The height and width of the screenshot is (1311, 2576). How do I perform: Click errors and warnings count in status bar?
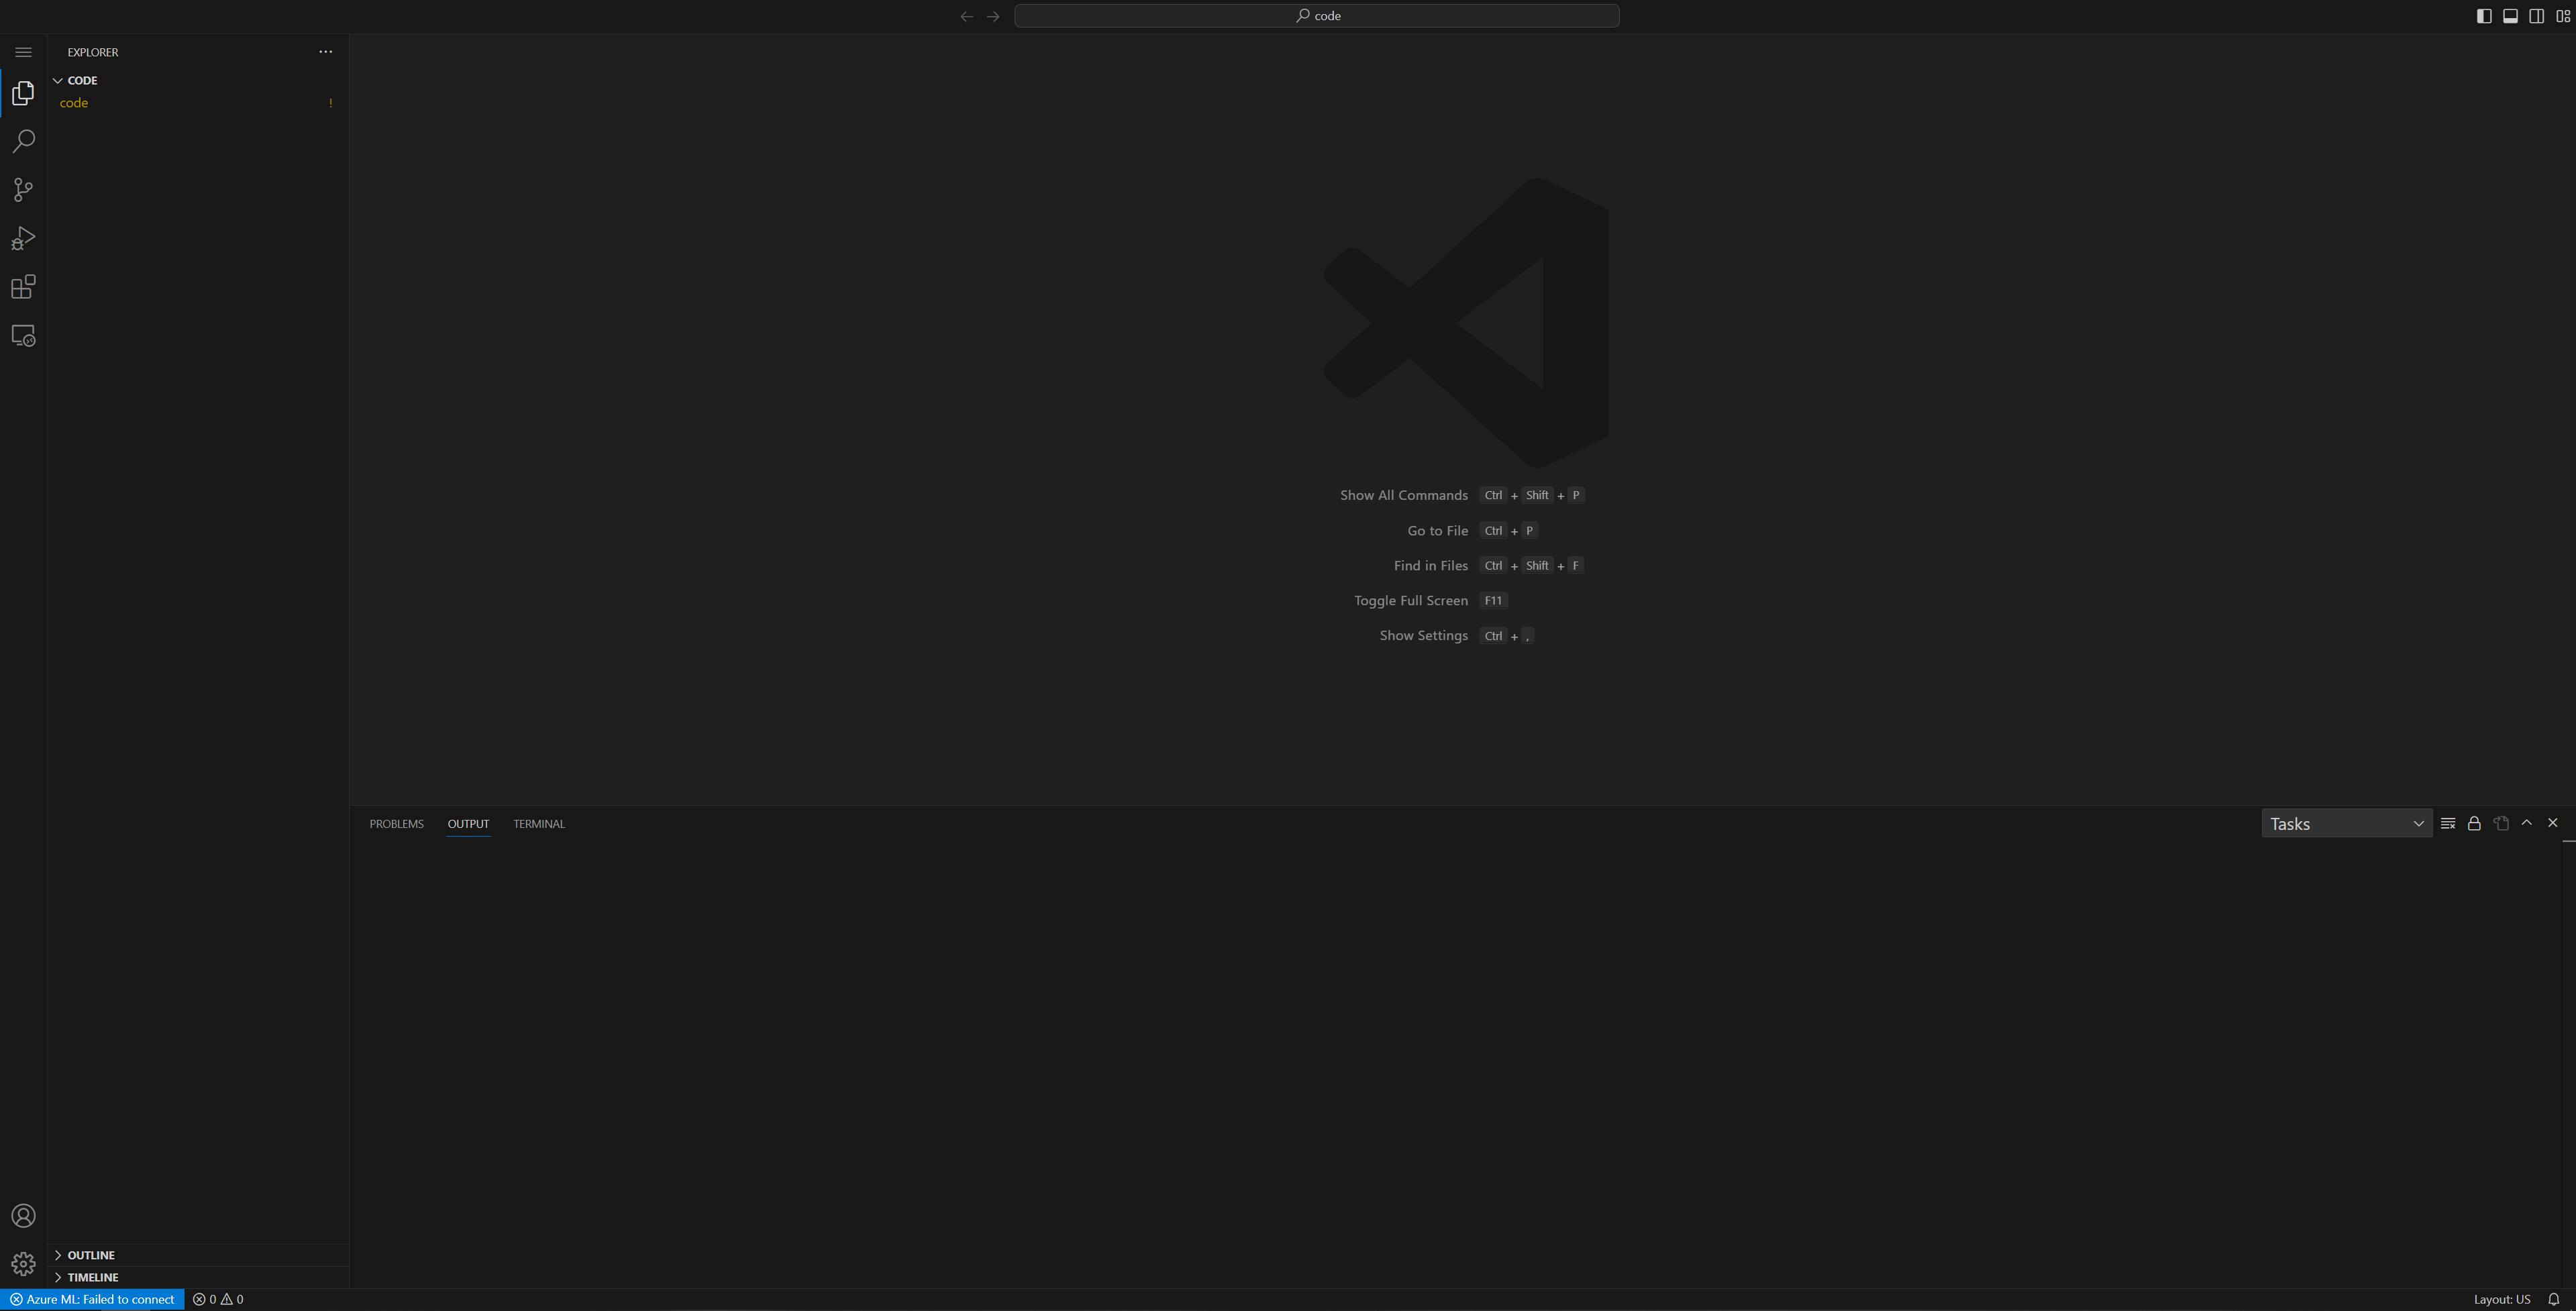(218, 1299)
